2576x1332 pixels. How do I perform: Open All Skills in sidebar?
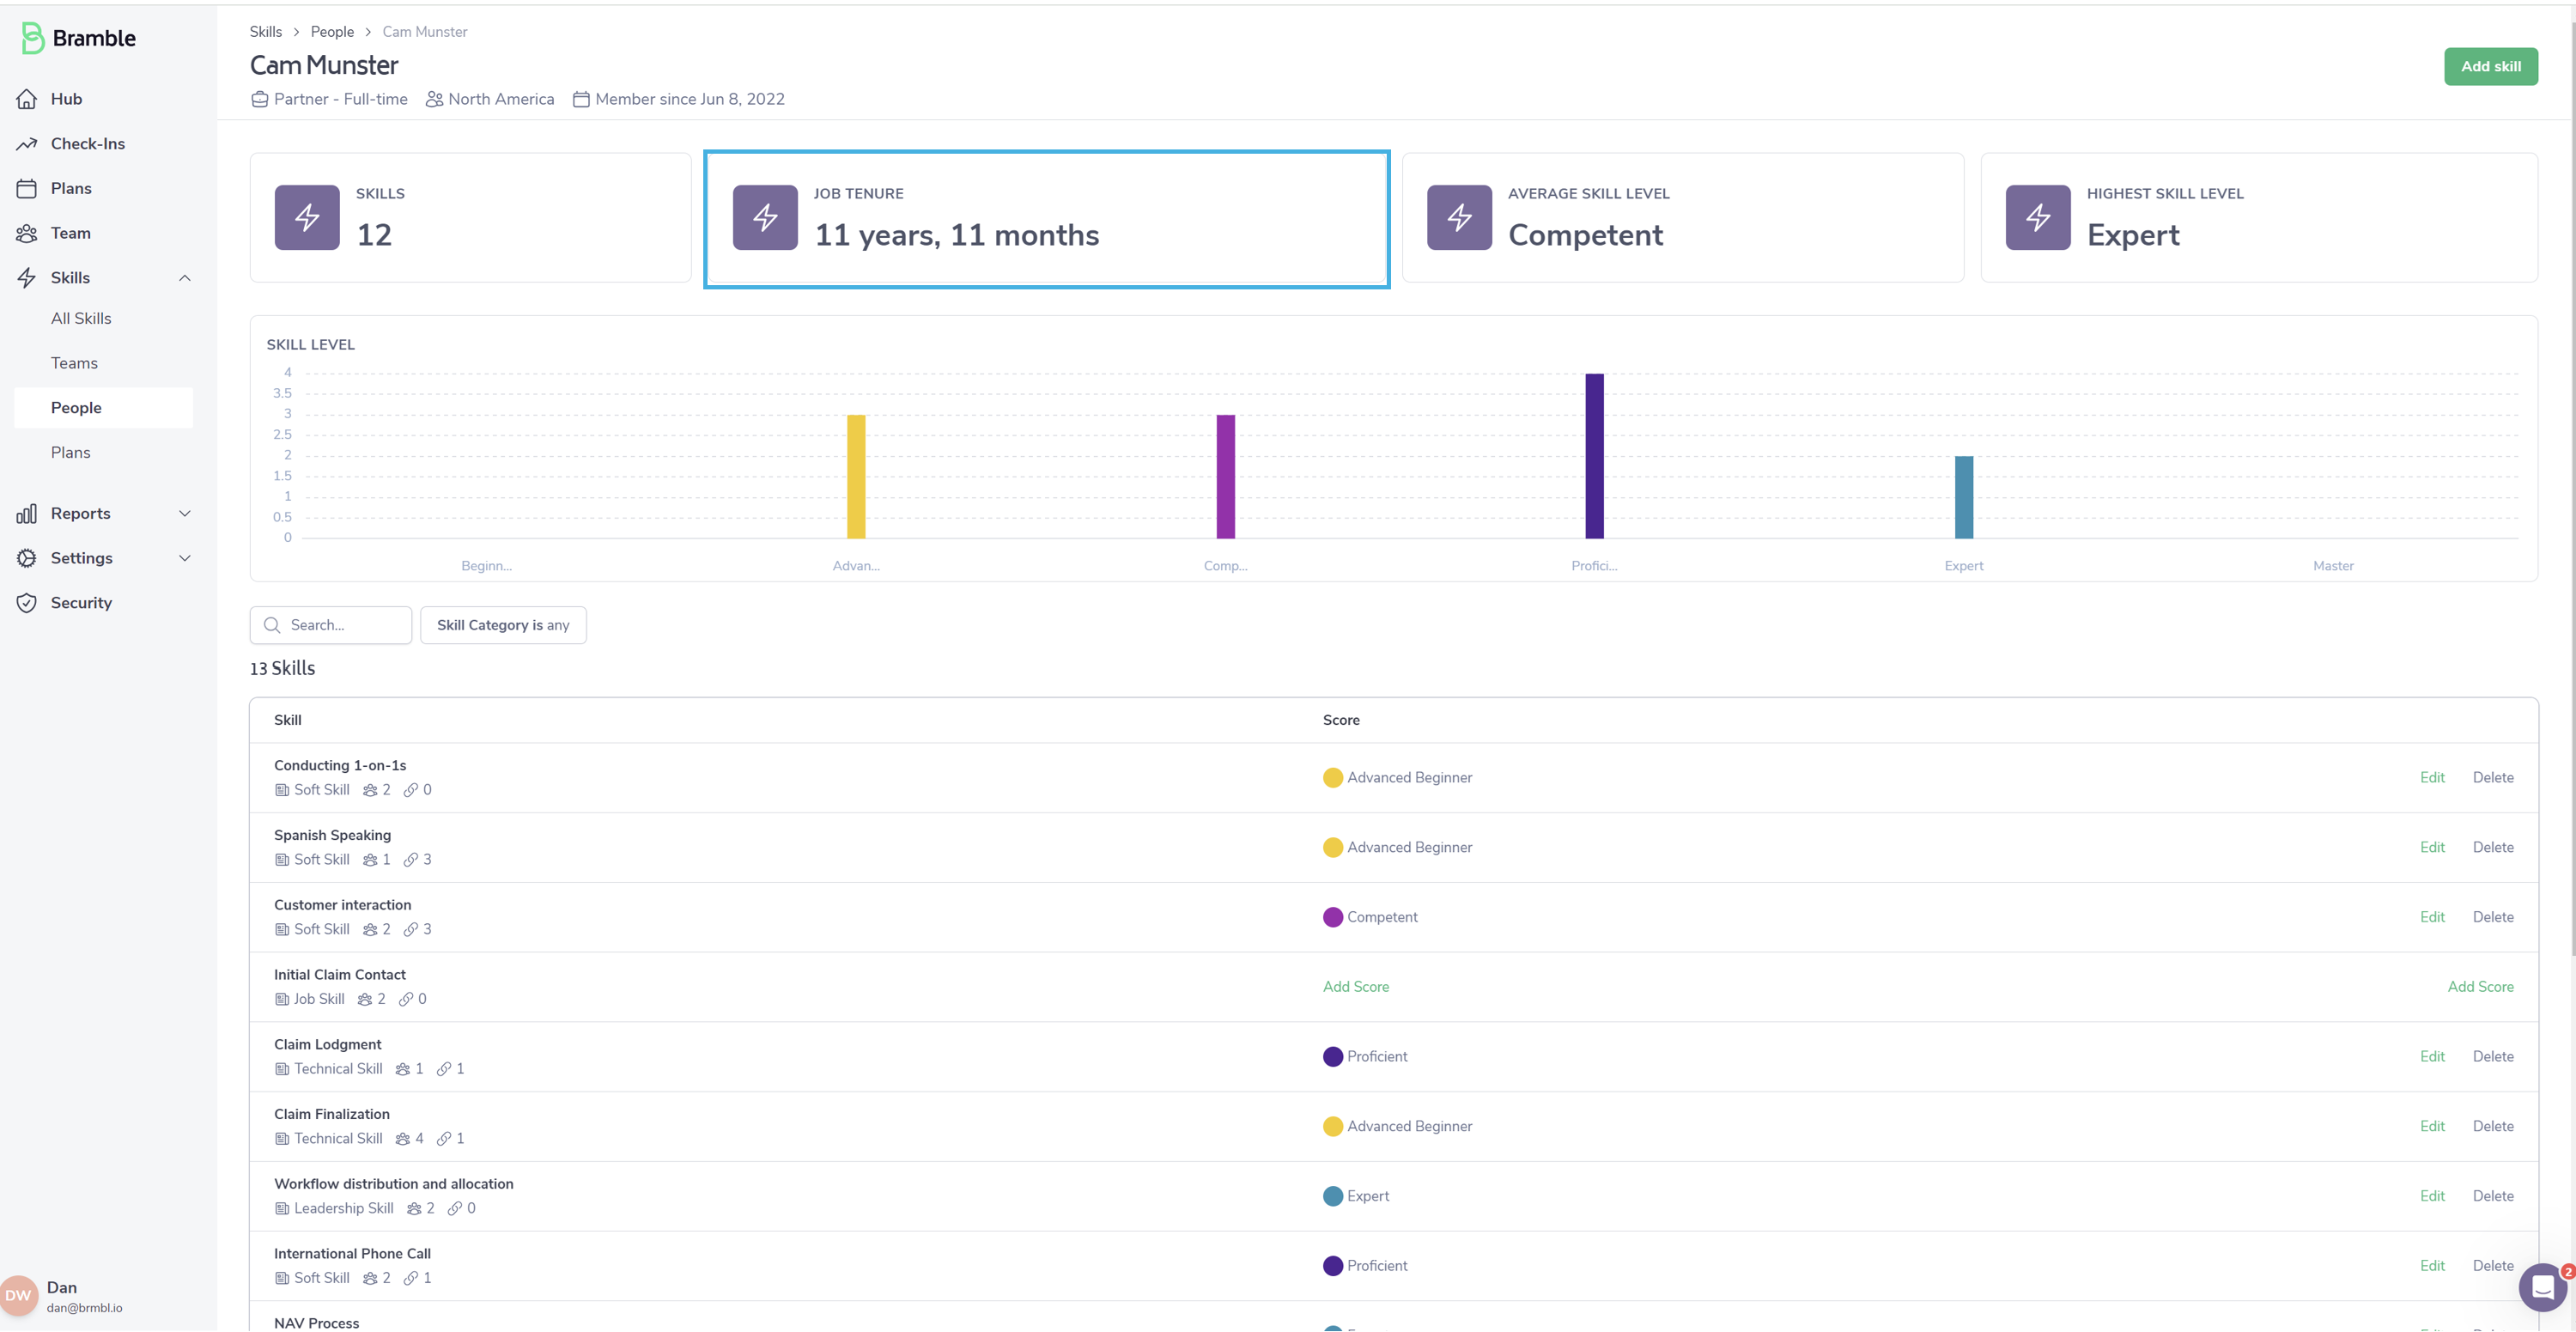pyautogui.click(x=81, y=318)
